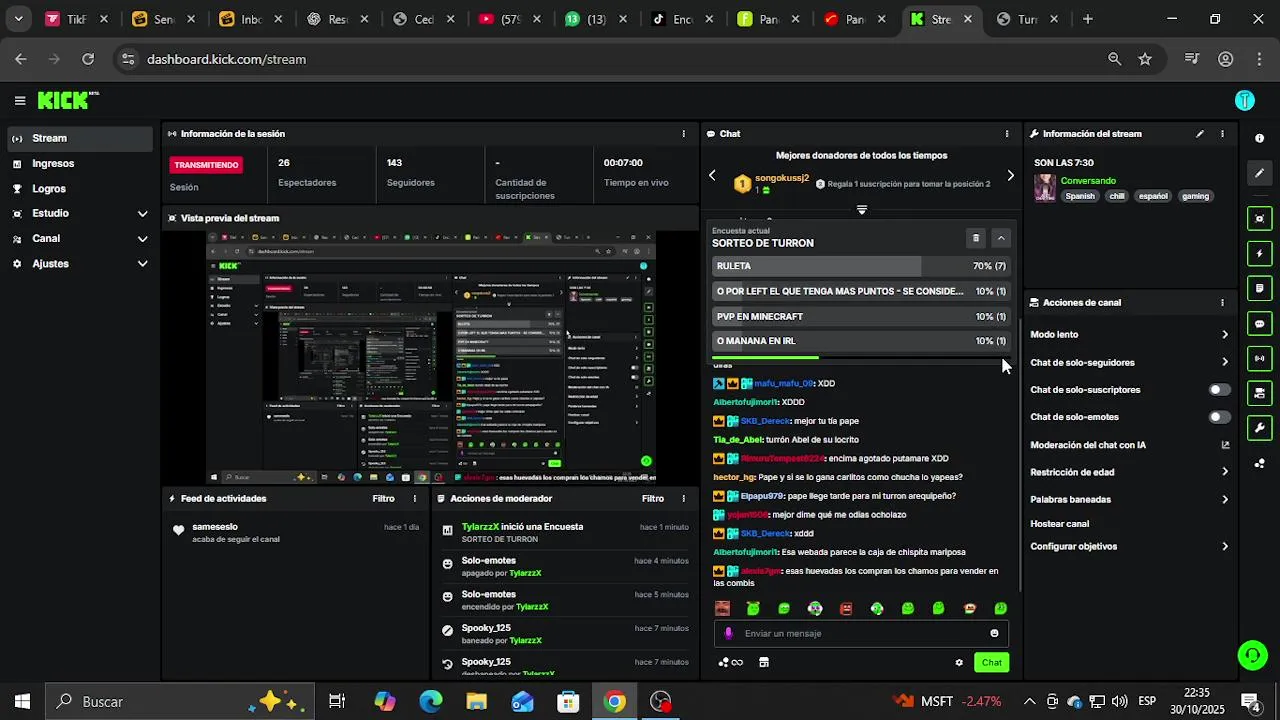
Task: Open the channel points infinity icon
Action: [x=731, y=662]
